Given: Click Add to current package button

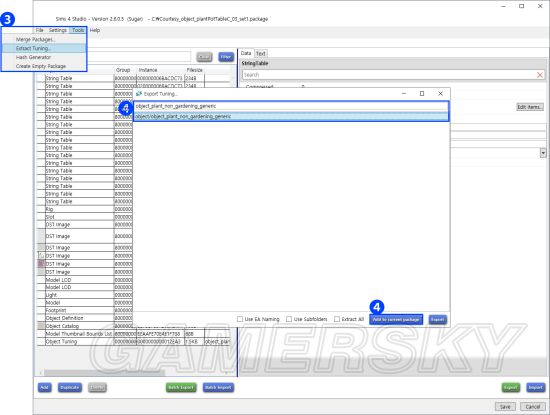Looking at the screenshot, I should point(396,320).
